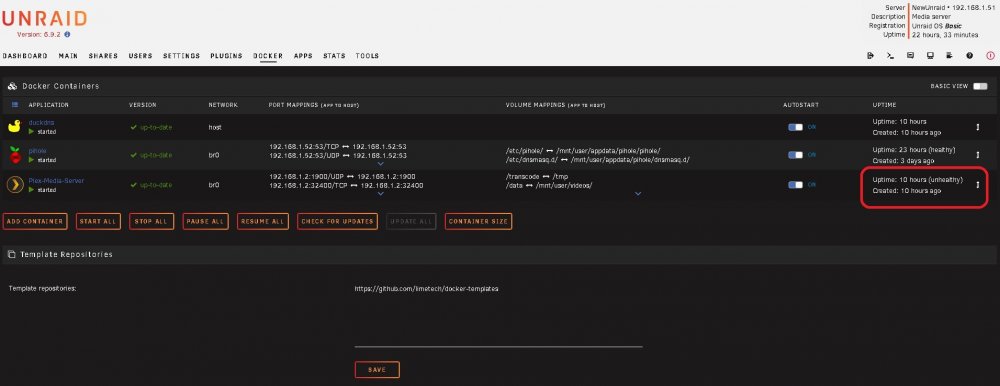Click the move handle on pihole row
Screen dimensions: 1000x386
click(978, 155)
